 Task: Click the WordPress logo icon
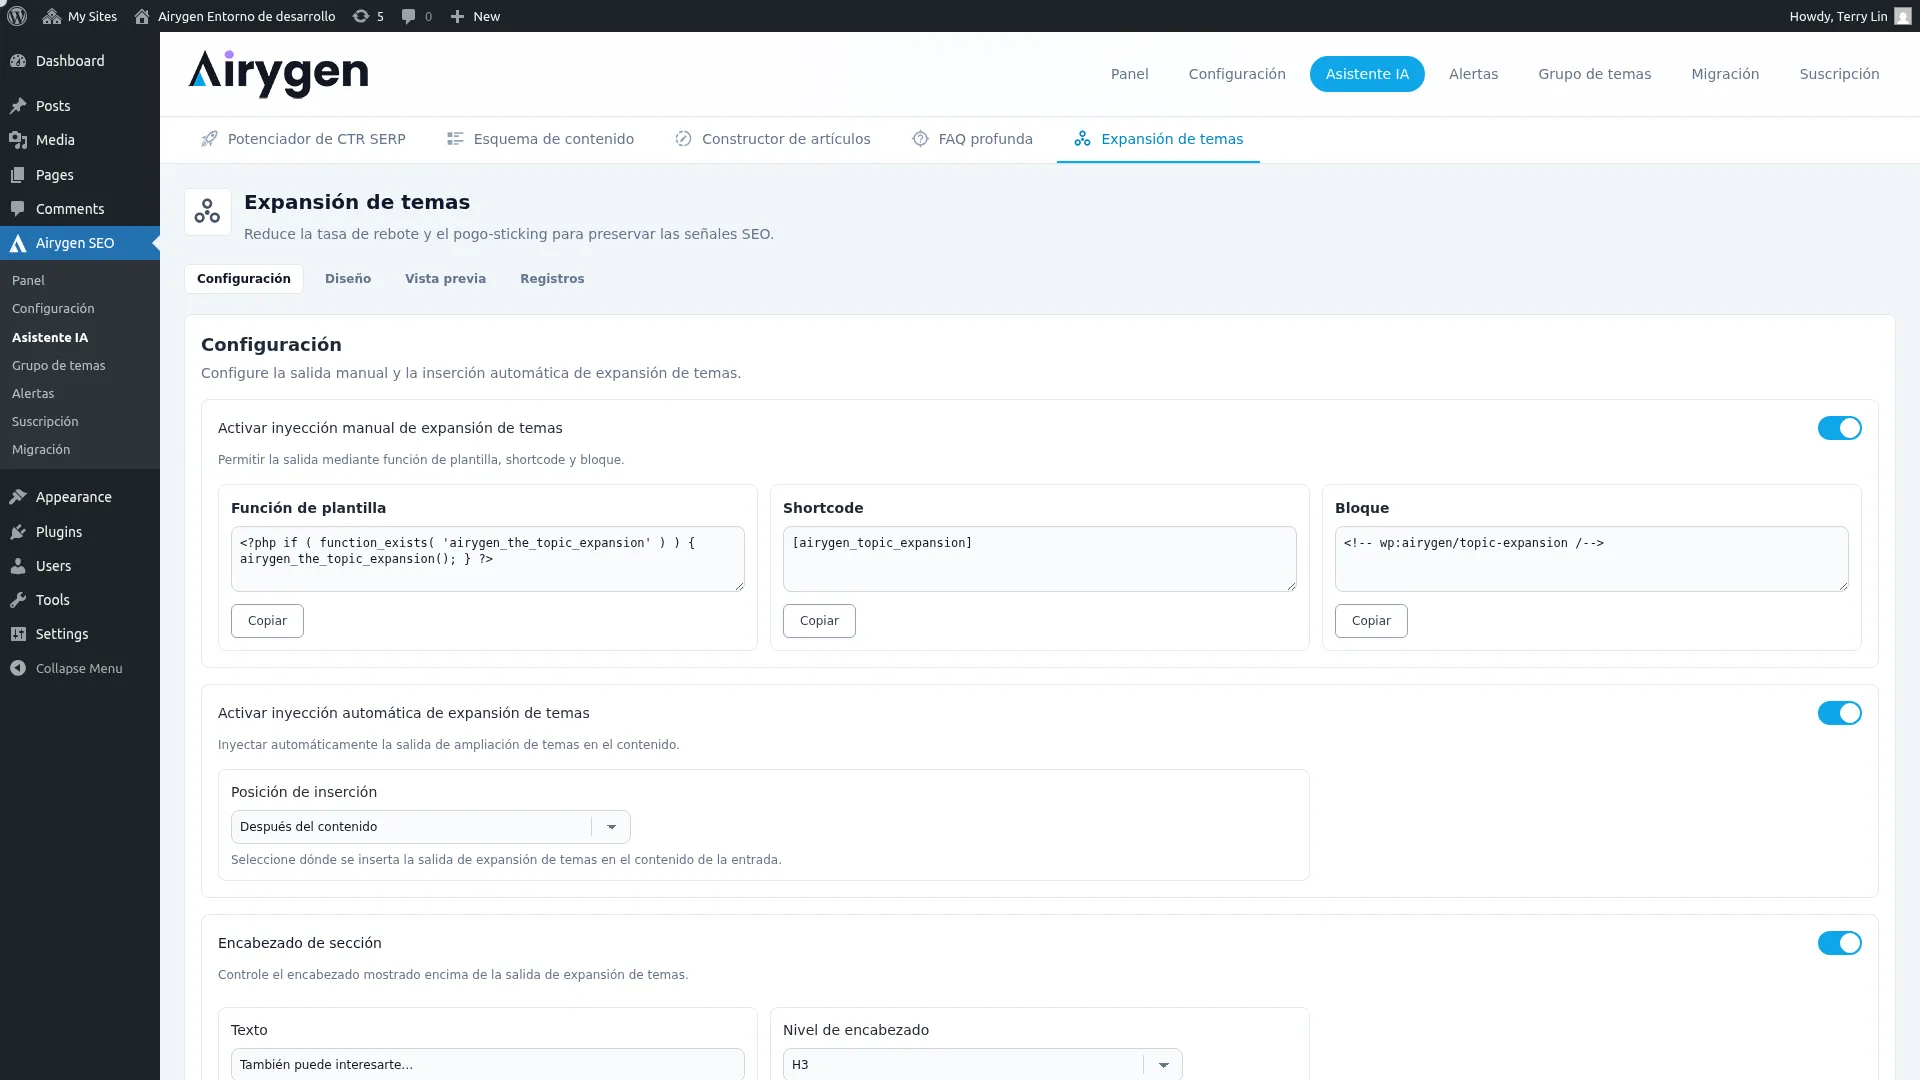click(17, 16)
